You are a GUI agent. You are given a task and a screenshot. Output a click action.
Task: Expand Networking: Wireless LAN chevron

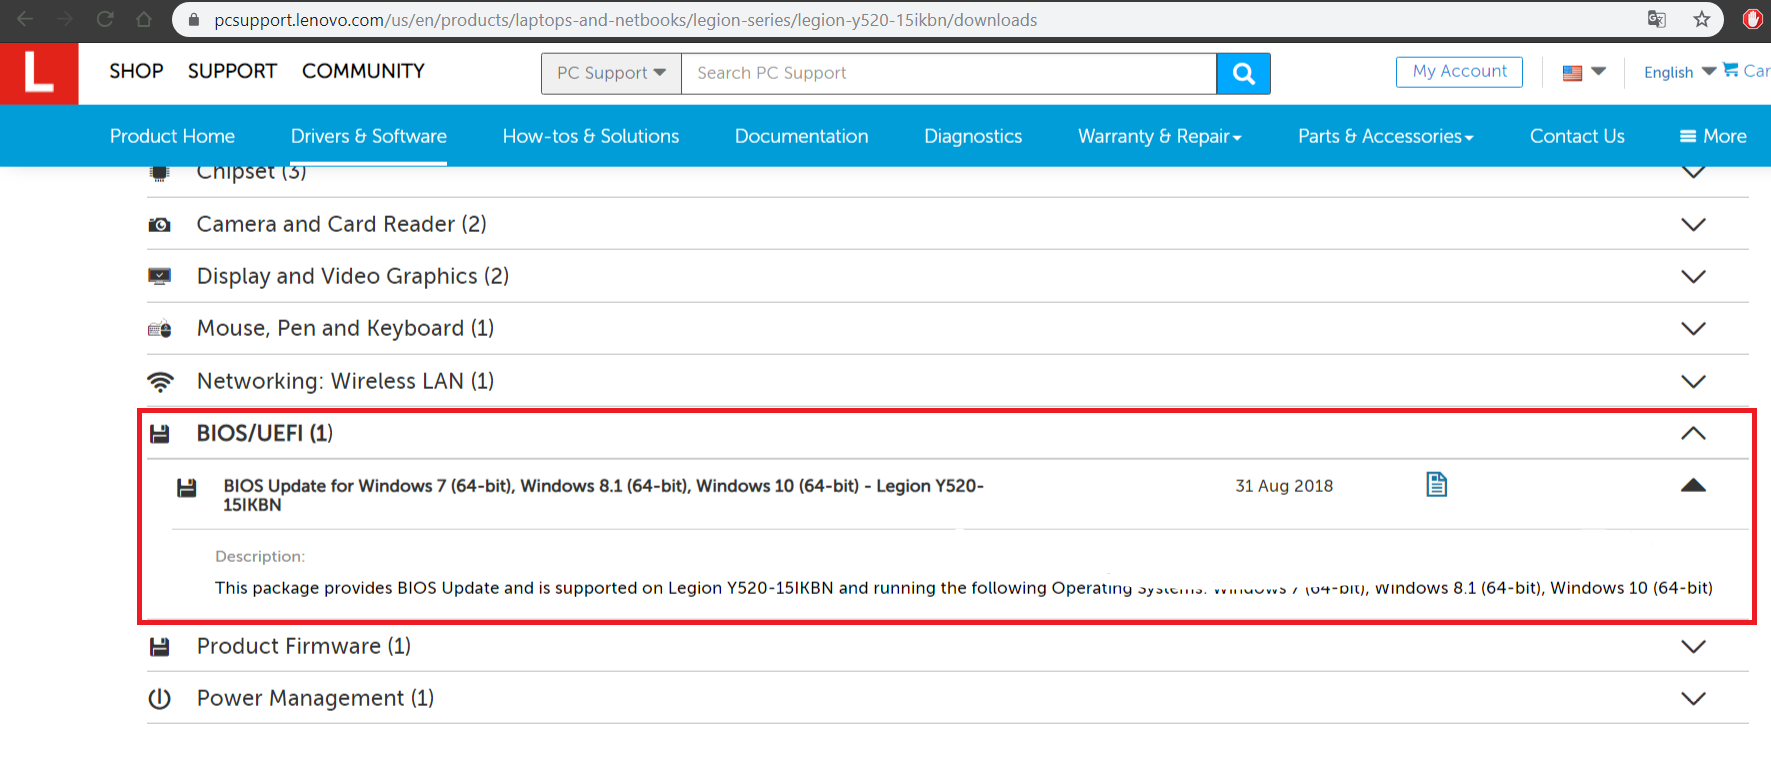click(x=1693, y=381)
